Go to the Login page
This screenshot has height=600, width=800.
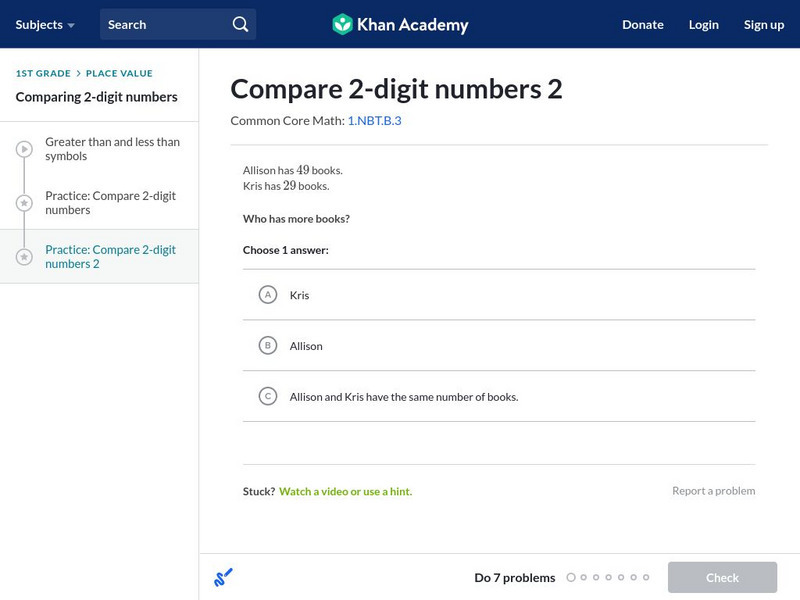703,24
